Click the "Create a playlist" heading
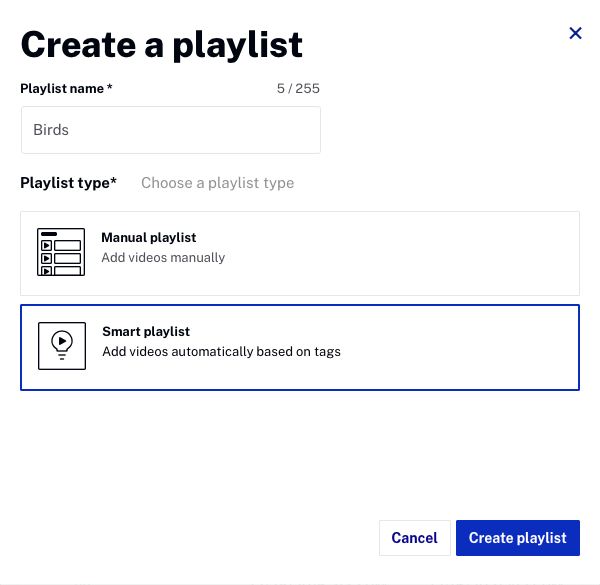Viewport: 600px width, 585px height. click(x=161, y=44)
